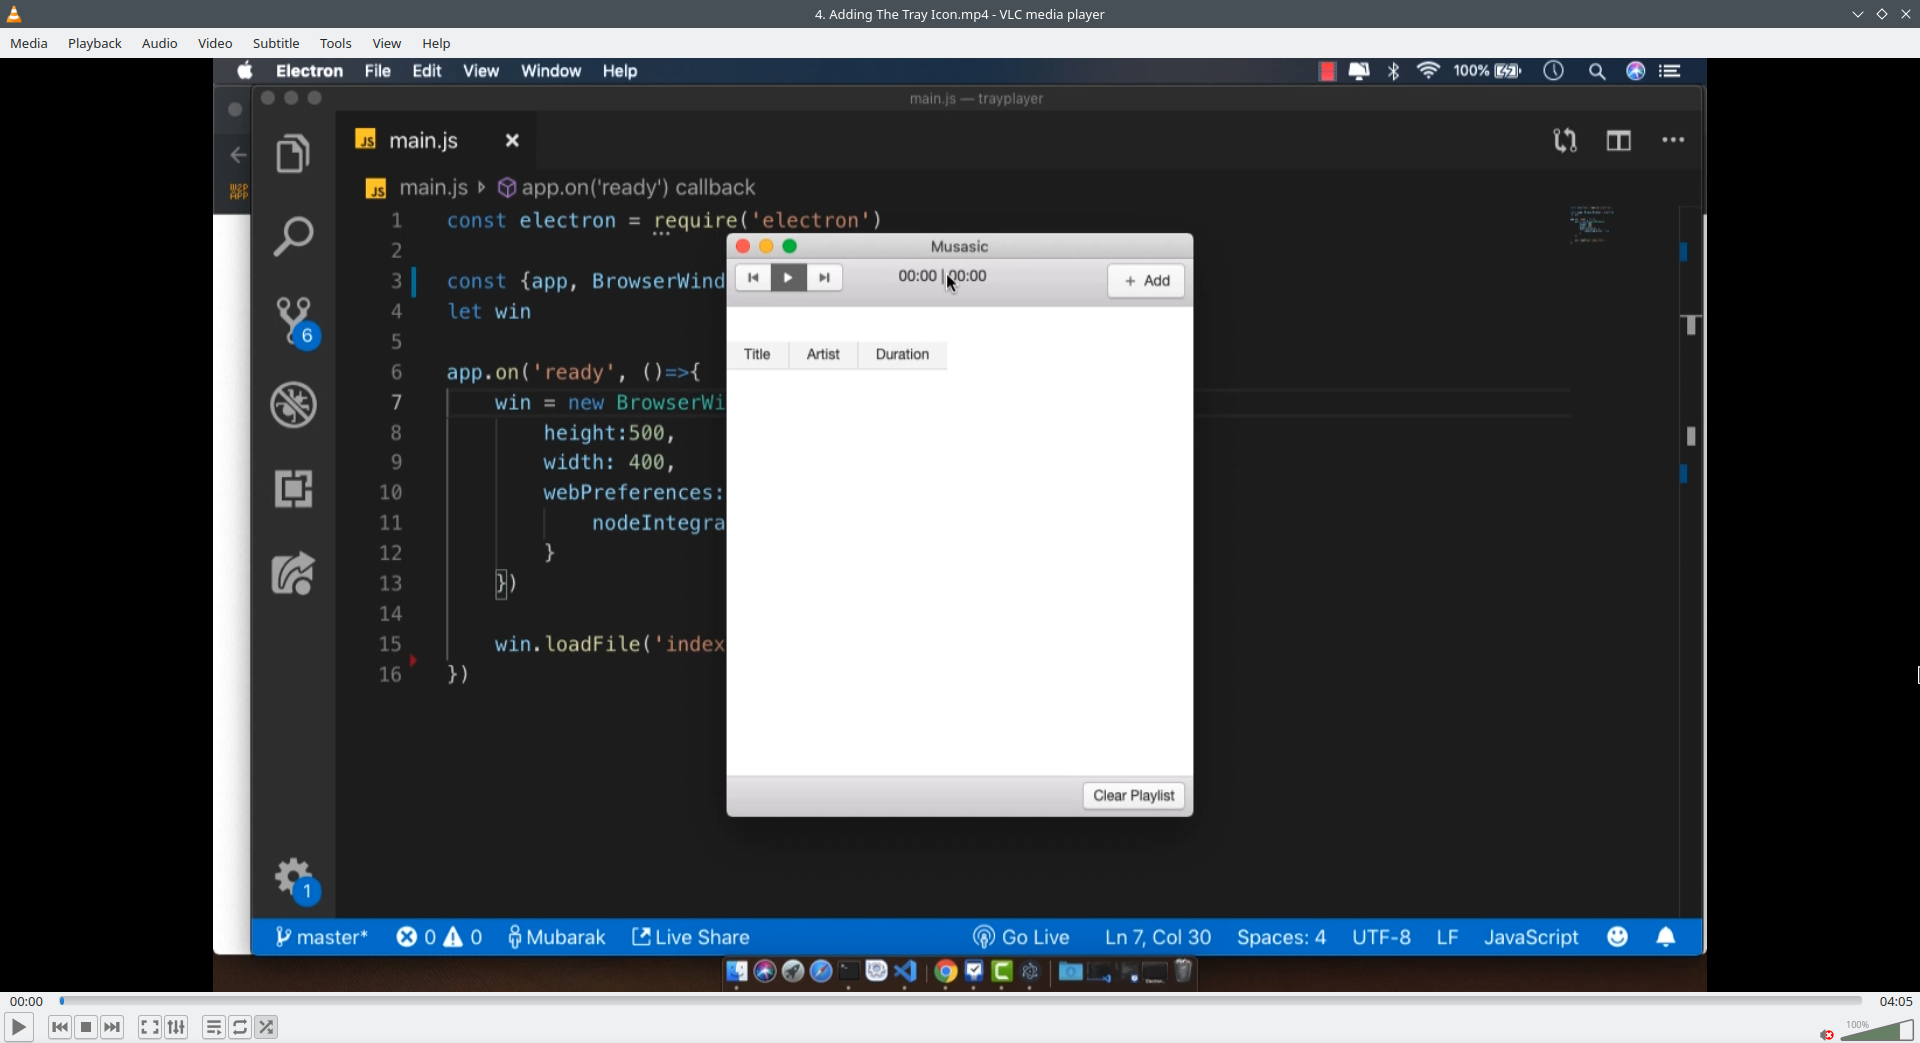
Task: Open the Search view in VS Code
Action: coord(293,236)
